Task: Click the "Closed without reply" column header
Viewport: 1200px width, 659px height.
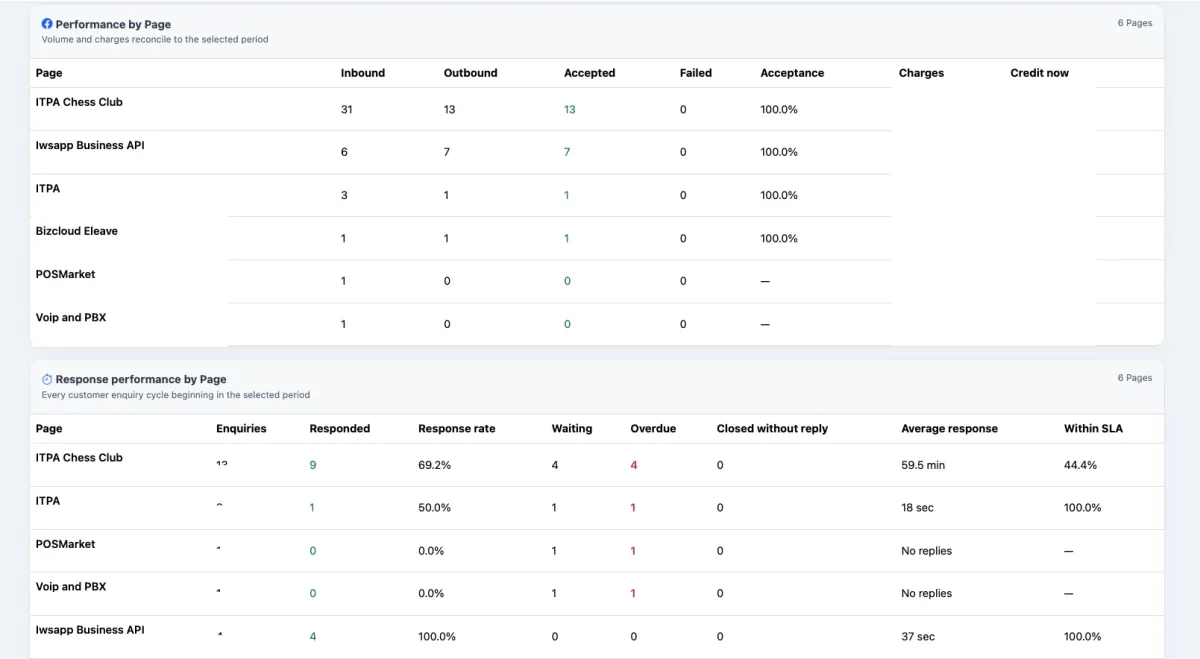Action: click(772, 429)
